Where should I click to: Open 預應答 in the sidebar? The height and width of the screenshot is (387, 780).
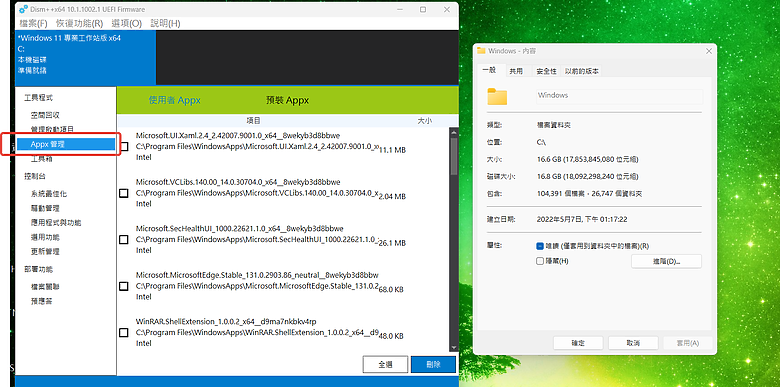(x=42, y=301)
